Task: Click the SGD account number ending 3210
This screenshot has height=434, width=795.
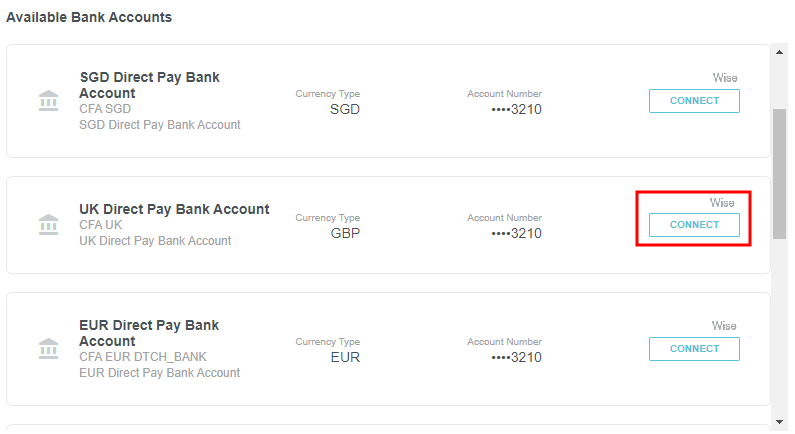Action: (x=516, y=109)
